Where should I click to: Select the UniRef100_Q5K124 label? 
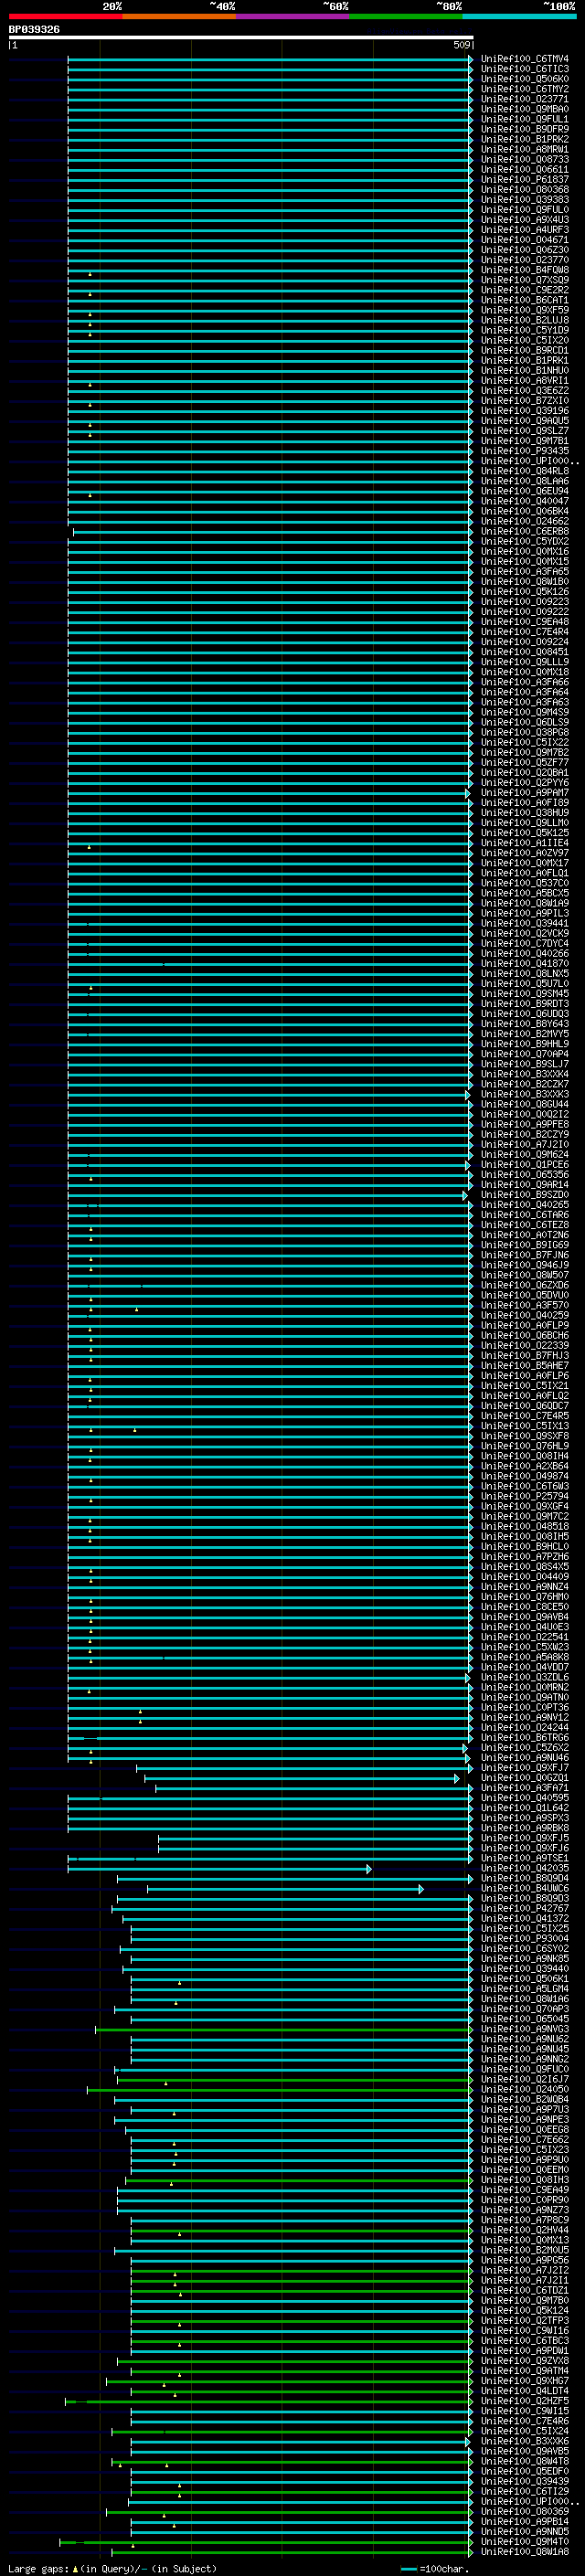tap(525, 2310)
